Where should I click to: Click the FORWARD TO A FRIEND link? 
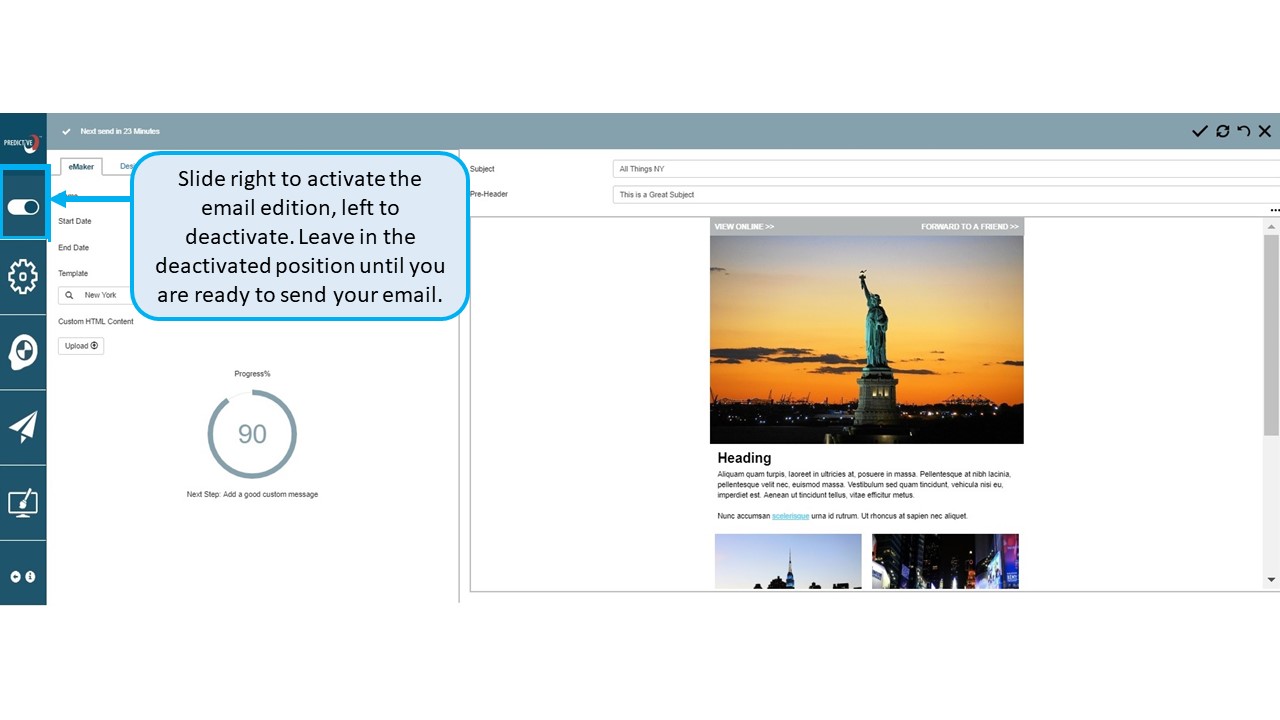coord(969,227)
